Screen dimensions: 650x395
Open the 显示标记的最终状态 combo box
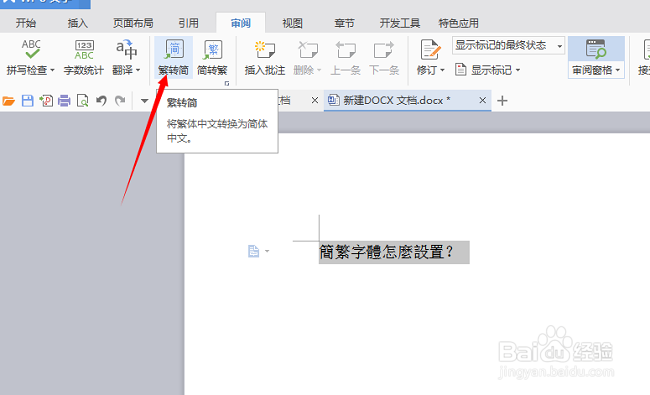point(508,46)
